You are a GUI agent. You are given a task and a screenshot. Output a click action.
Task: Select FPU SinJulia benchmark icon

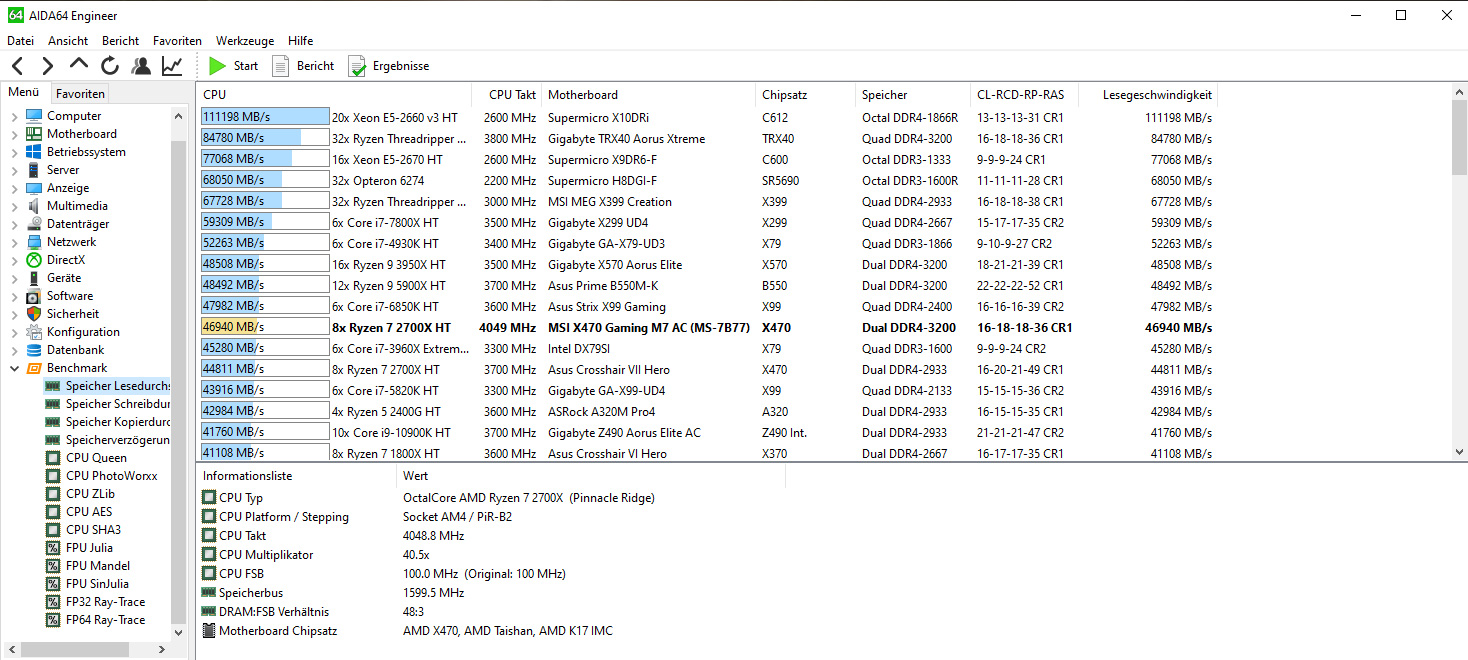[x=53, y=584]
